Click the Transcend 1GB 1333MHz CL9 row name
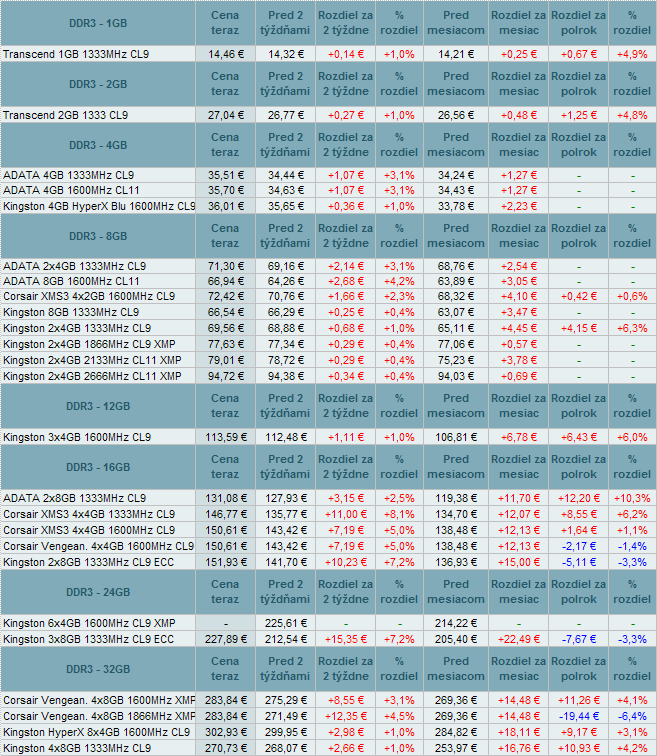This screenshot has width=657, height=756. click(x=76, y=54)
